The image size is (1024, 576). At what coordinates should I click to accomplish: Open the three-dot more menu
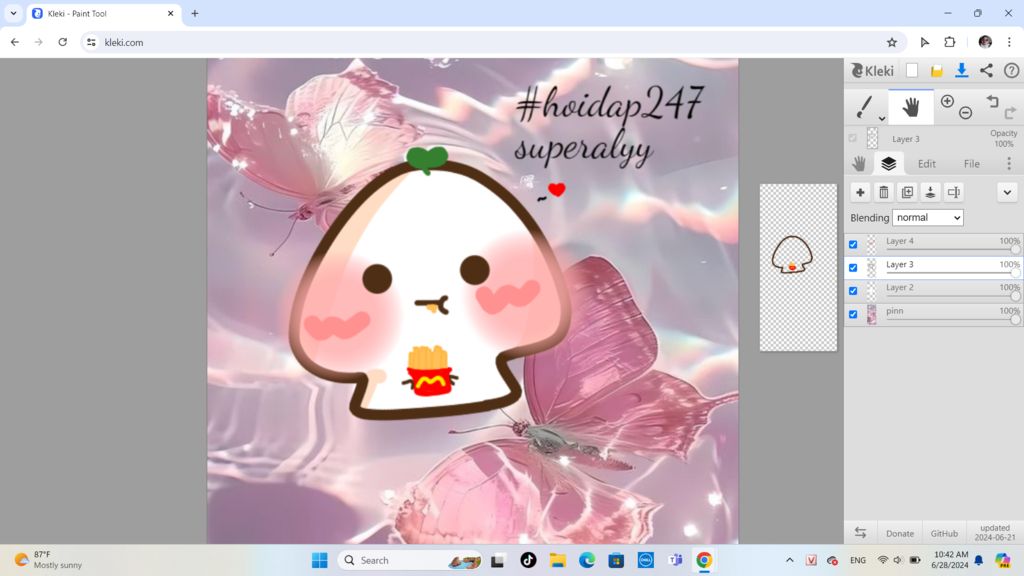1008,163
